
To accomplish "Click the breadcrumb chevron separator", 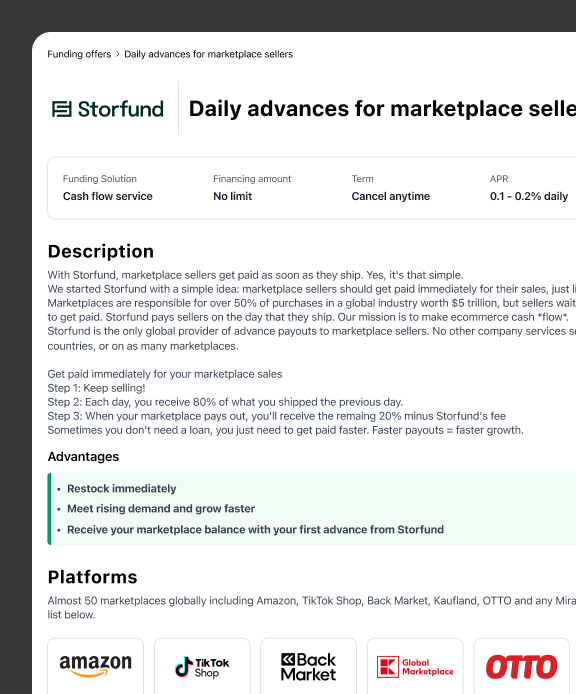I will (118, 54).
